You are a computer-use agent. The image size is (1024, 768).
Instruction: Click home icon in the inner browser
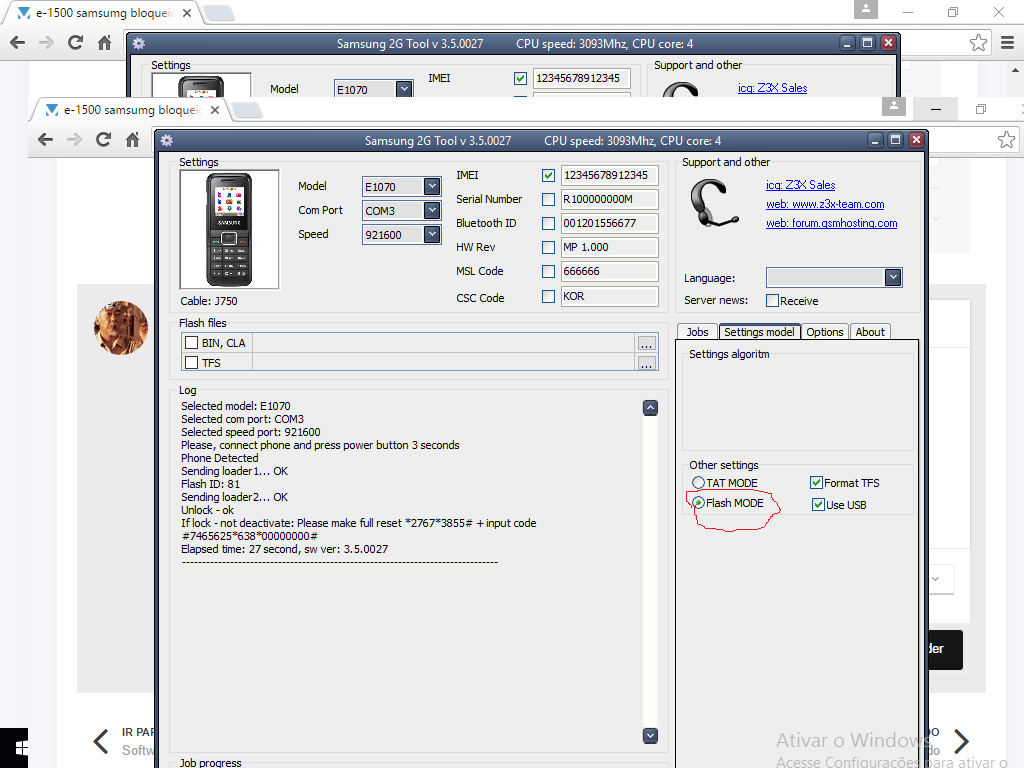pyautogui.click(x=133, y=139)
